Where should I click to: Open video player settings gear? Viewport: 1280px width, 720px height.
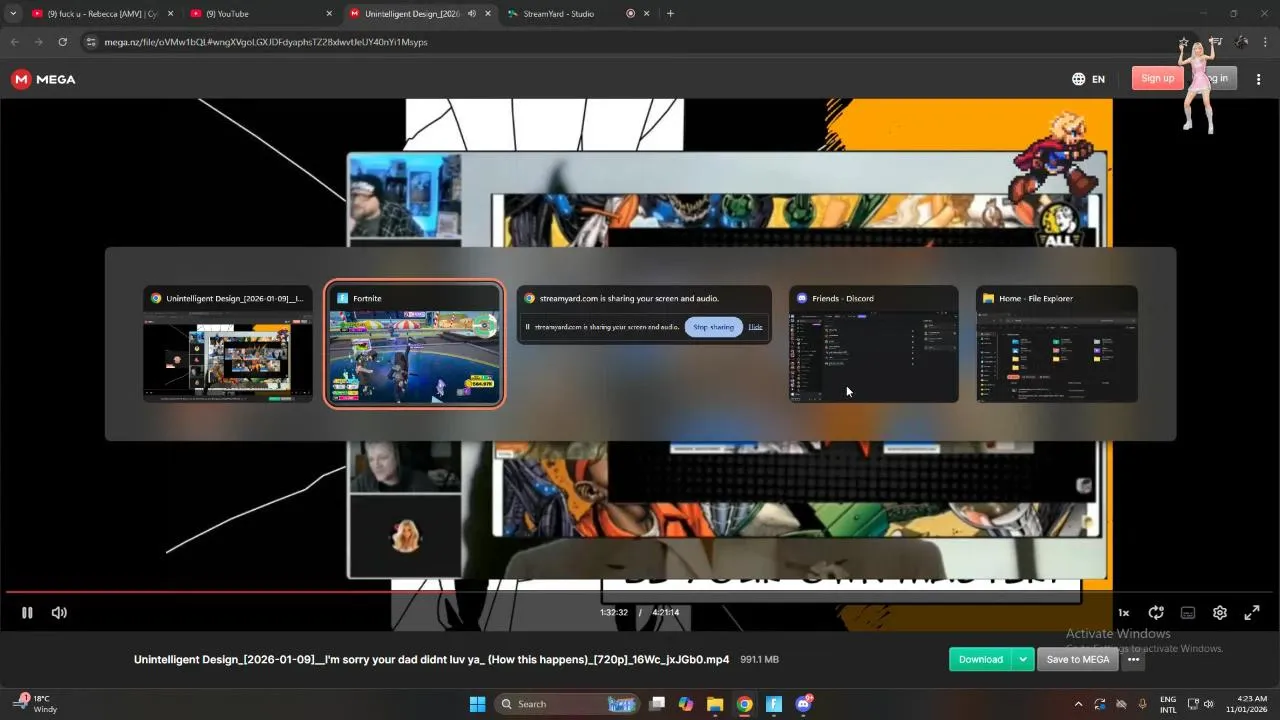coord(1220,613)
